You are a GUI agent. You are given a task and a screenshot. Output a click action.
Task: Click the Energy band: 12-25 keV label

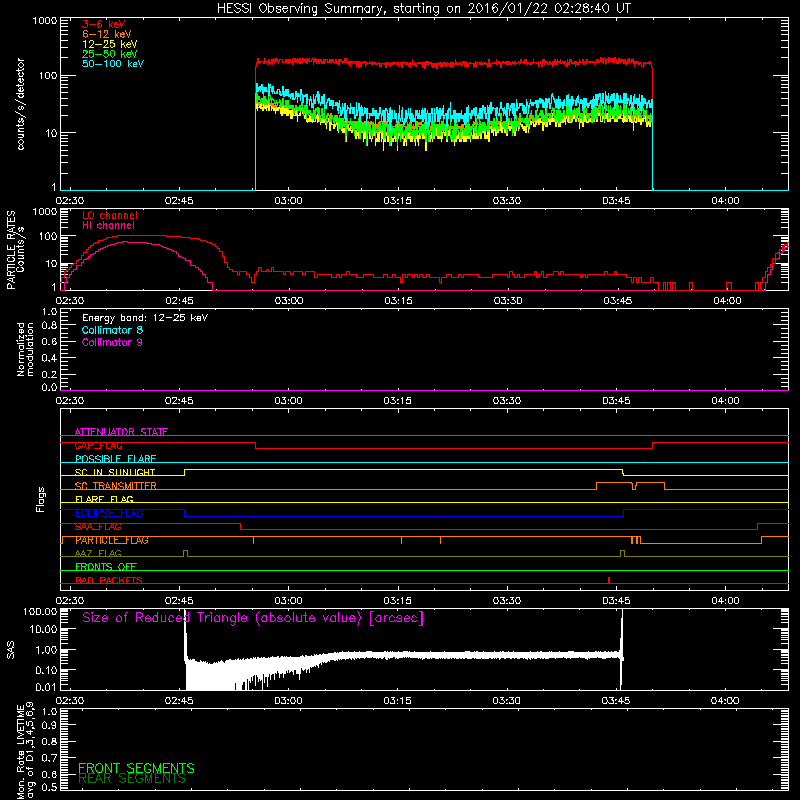pos(145,318)
